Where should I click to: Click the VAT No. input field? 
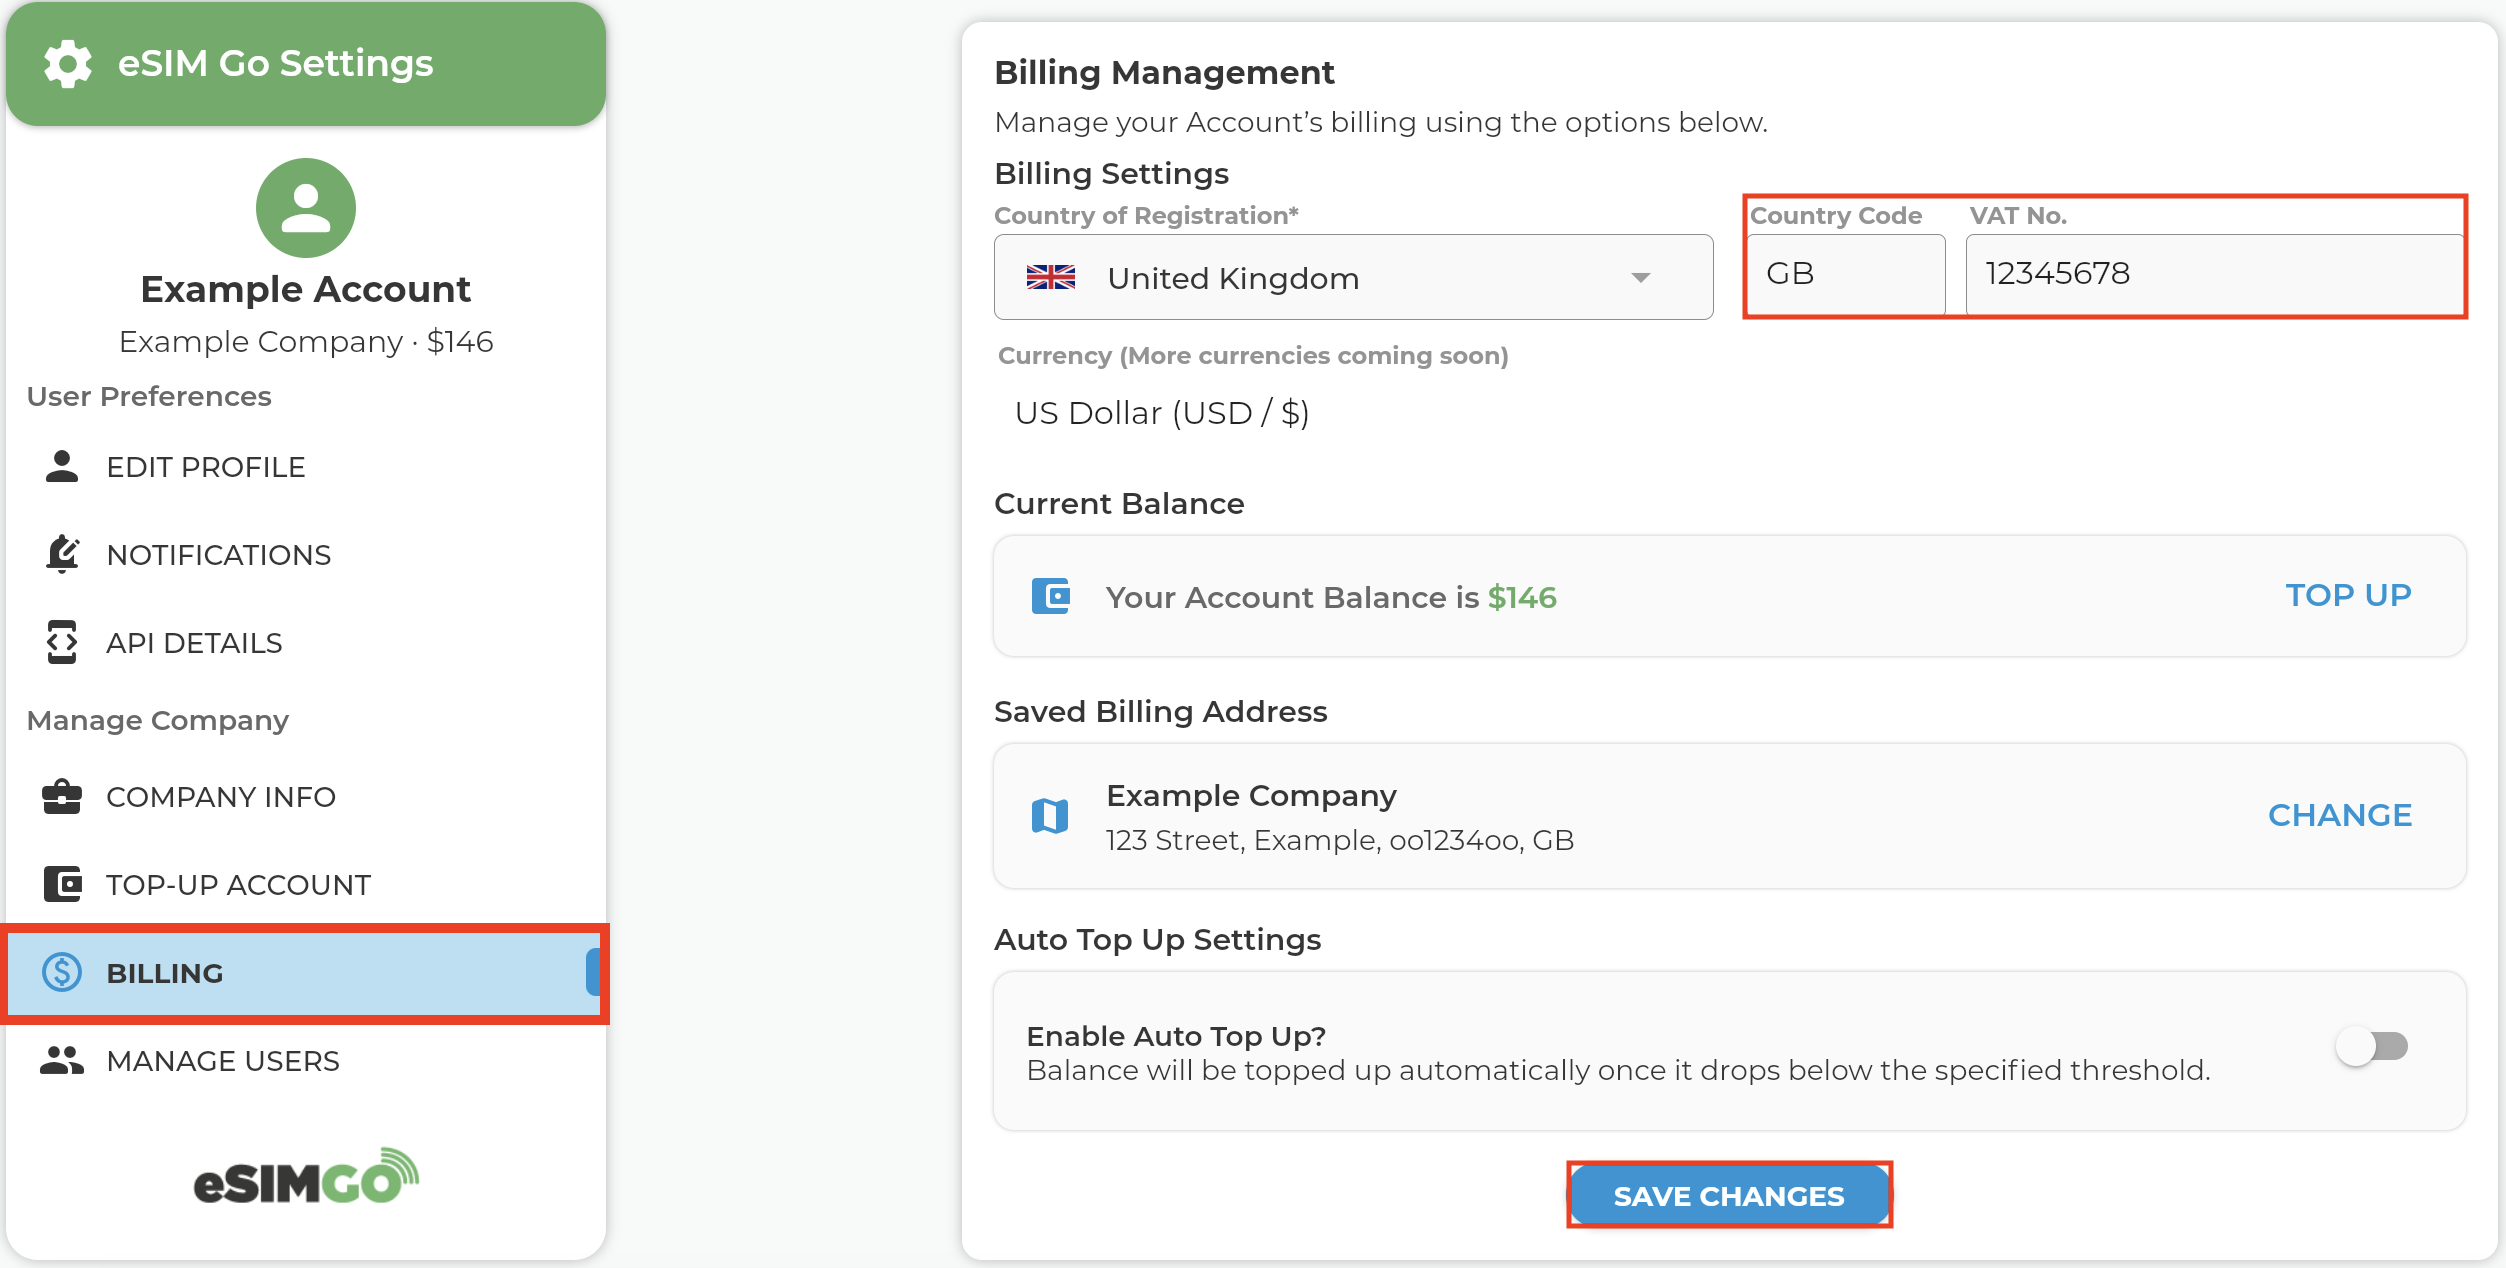[x=2214, y=274]
